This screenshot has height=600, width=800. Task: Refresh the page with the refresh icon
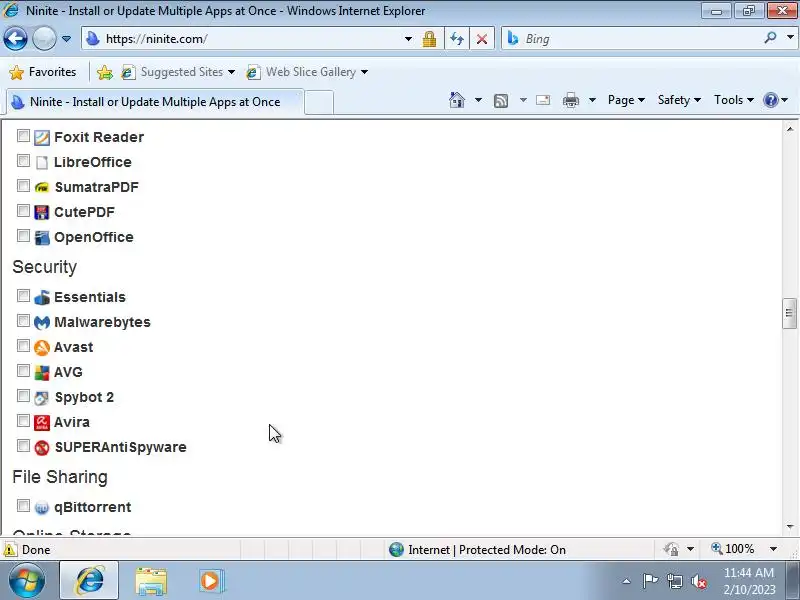pos(457,39)
